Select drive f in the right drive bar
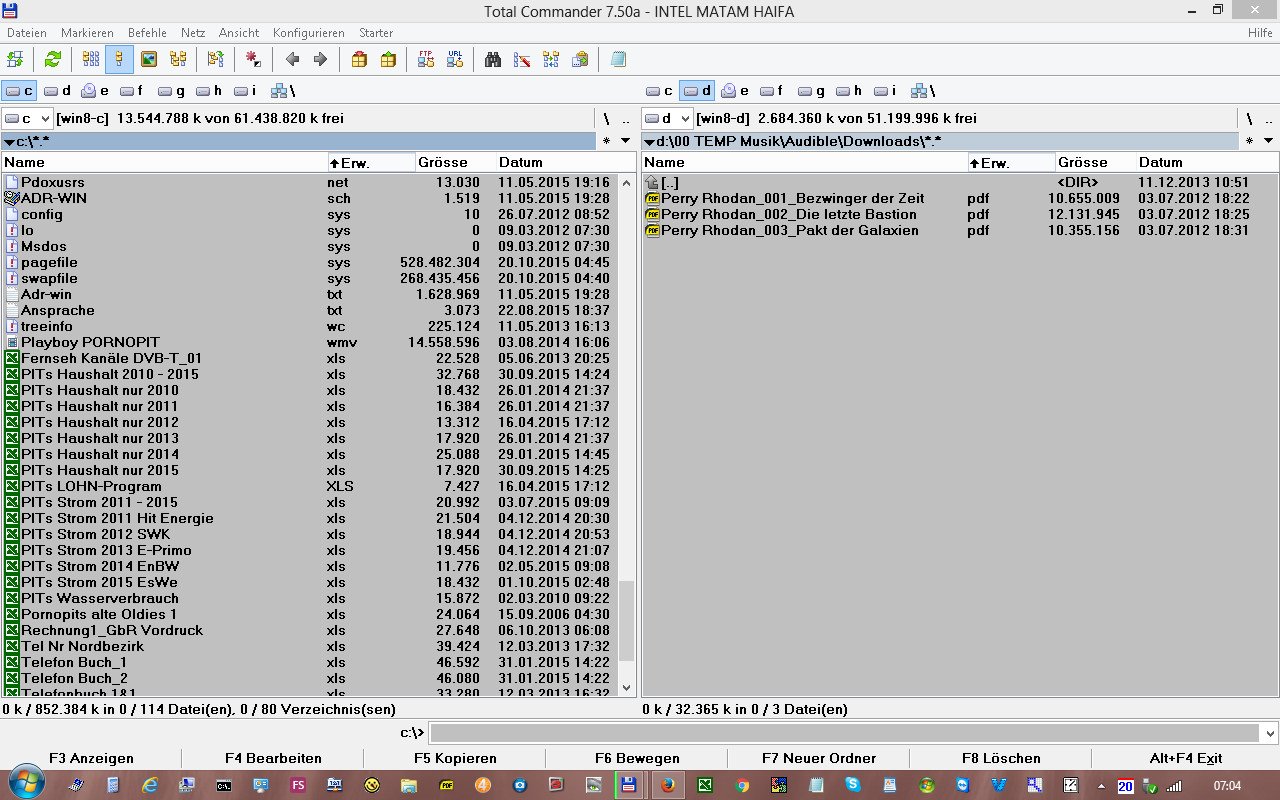 [772, 91]
